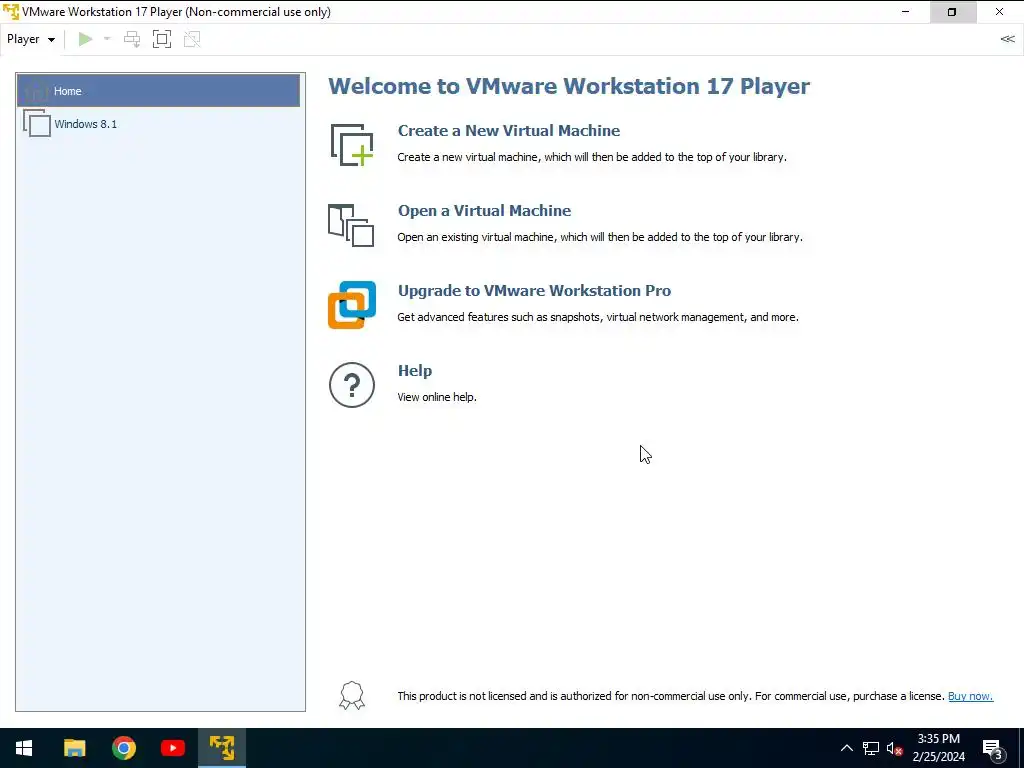The width and height of the screenshot is (1024, 768).
Task: Select Home in the library sidebar
Action: 158,91
